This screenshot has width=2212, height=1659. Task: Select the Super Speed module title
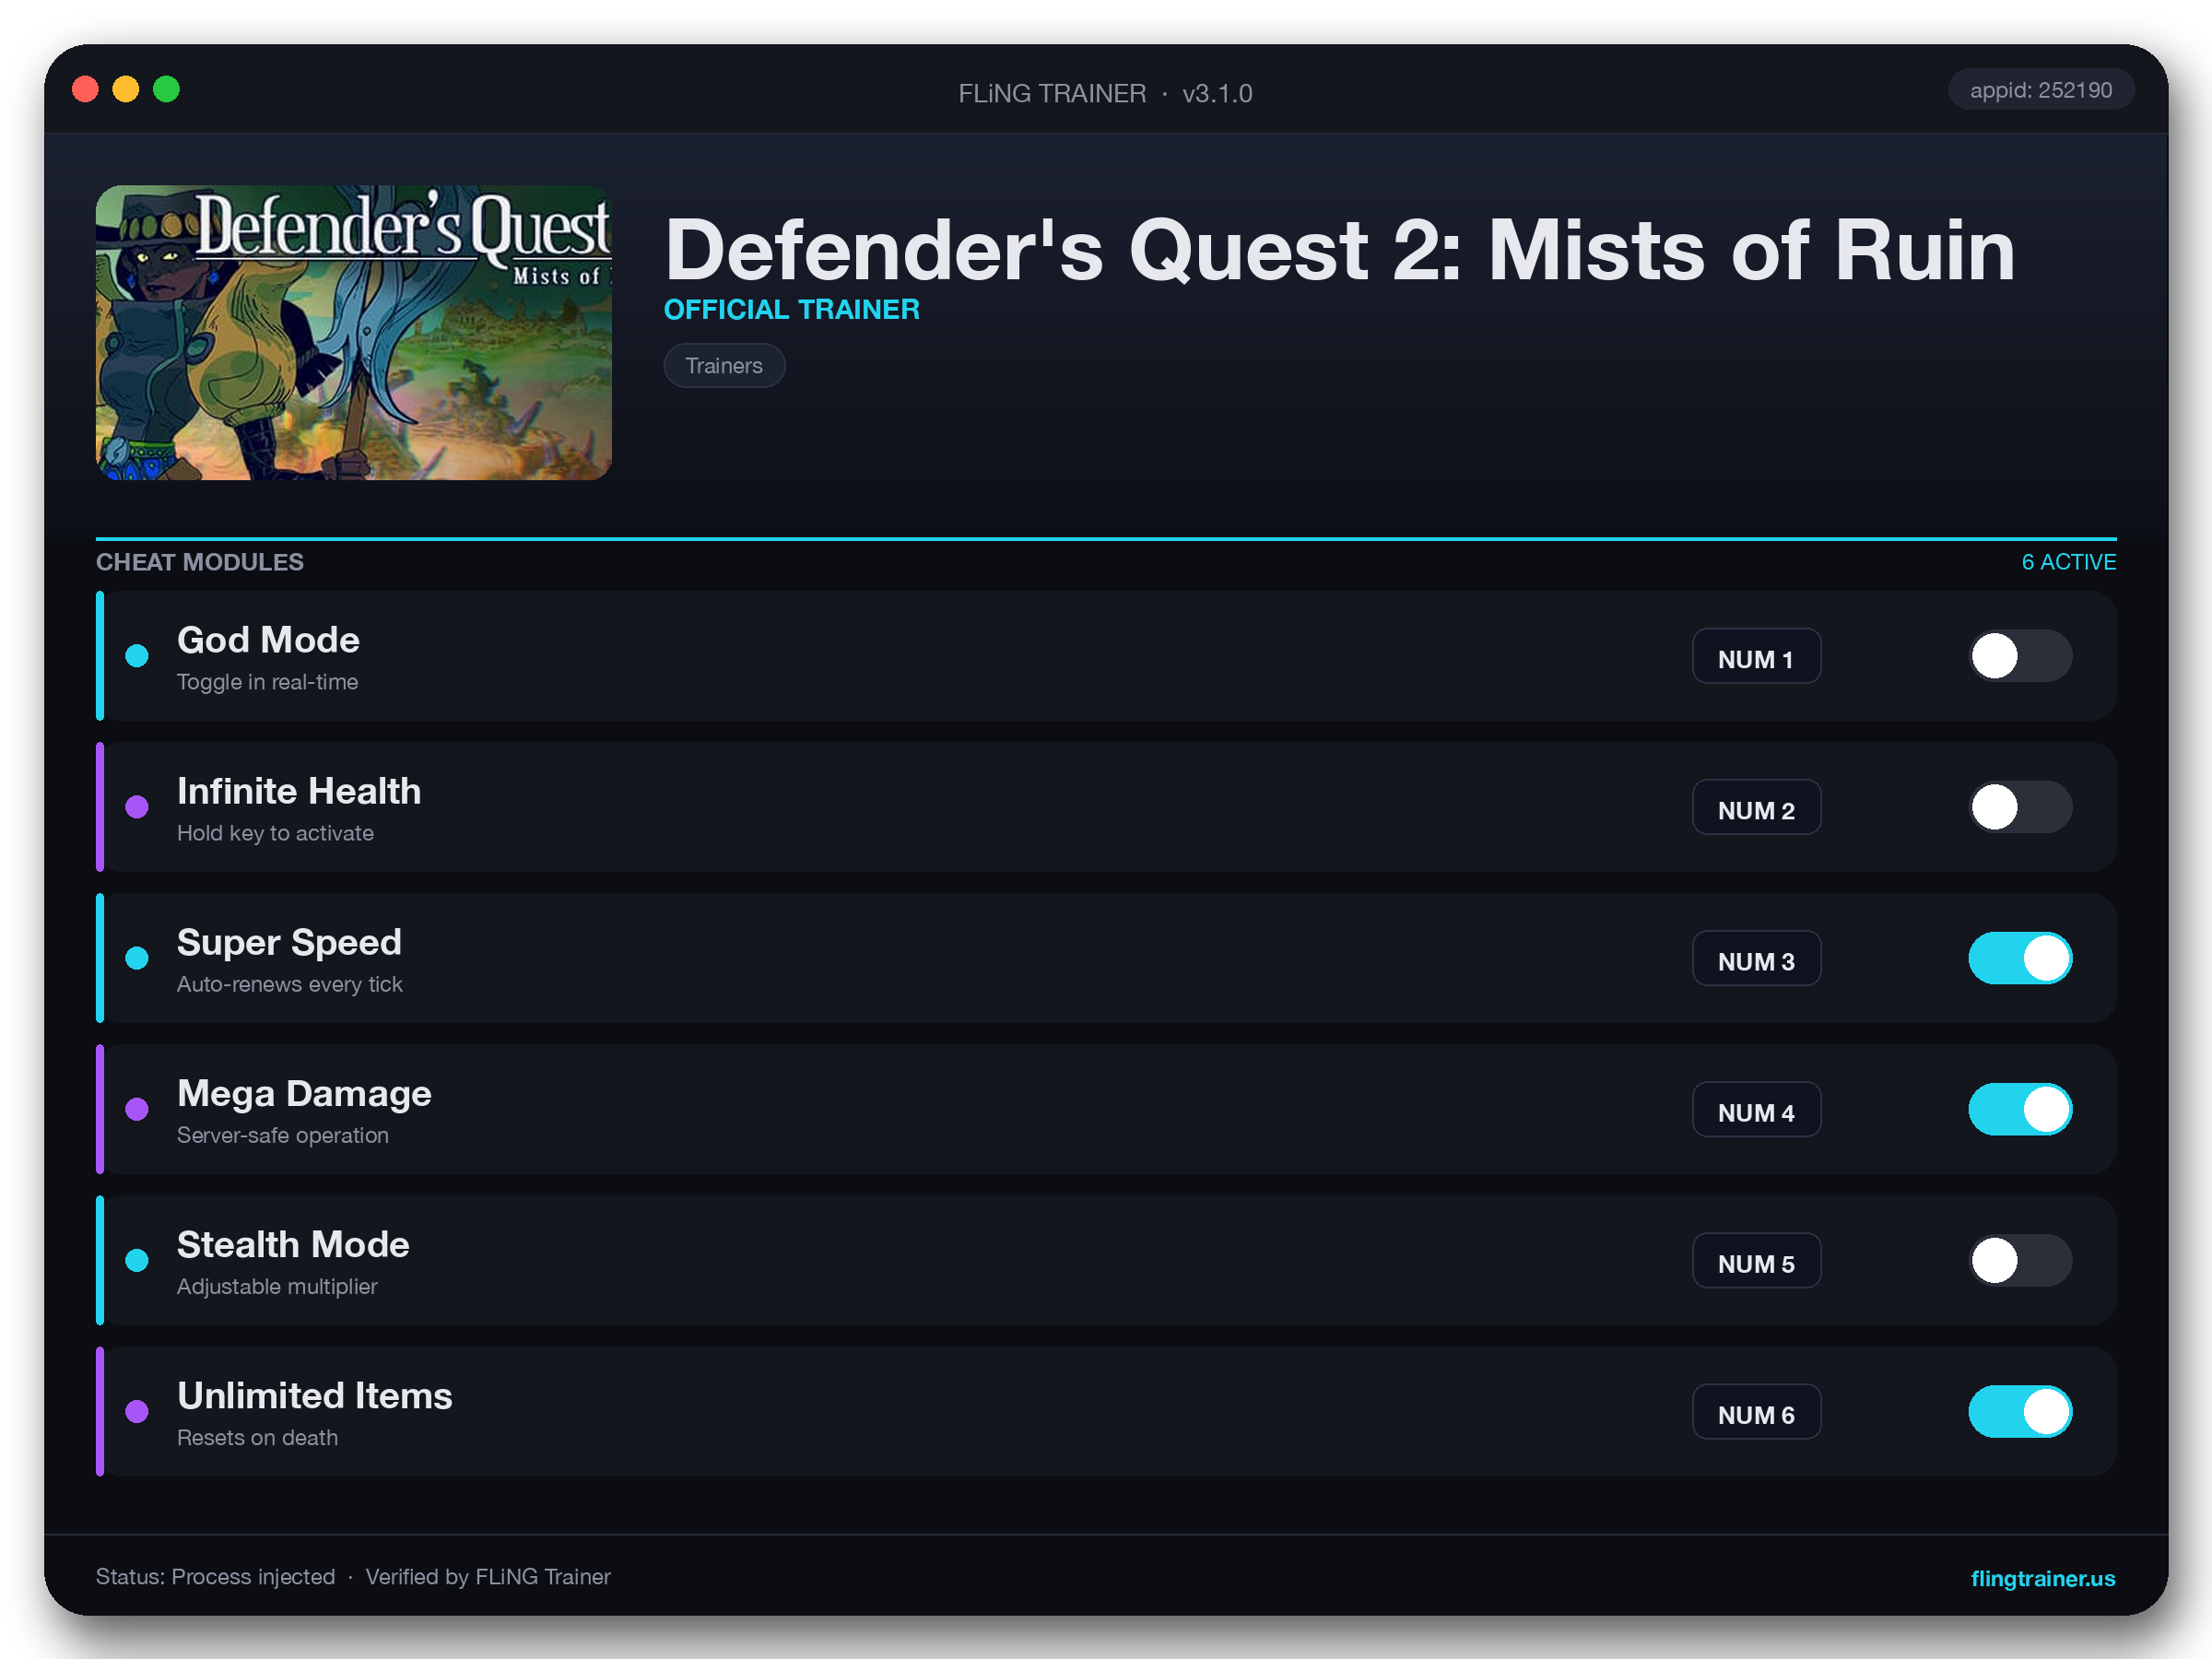pos(289,942)
